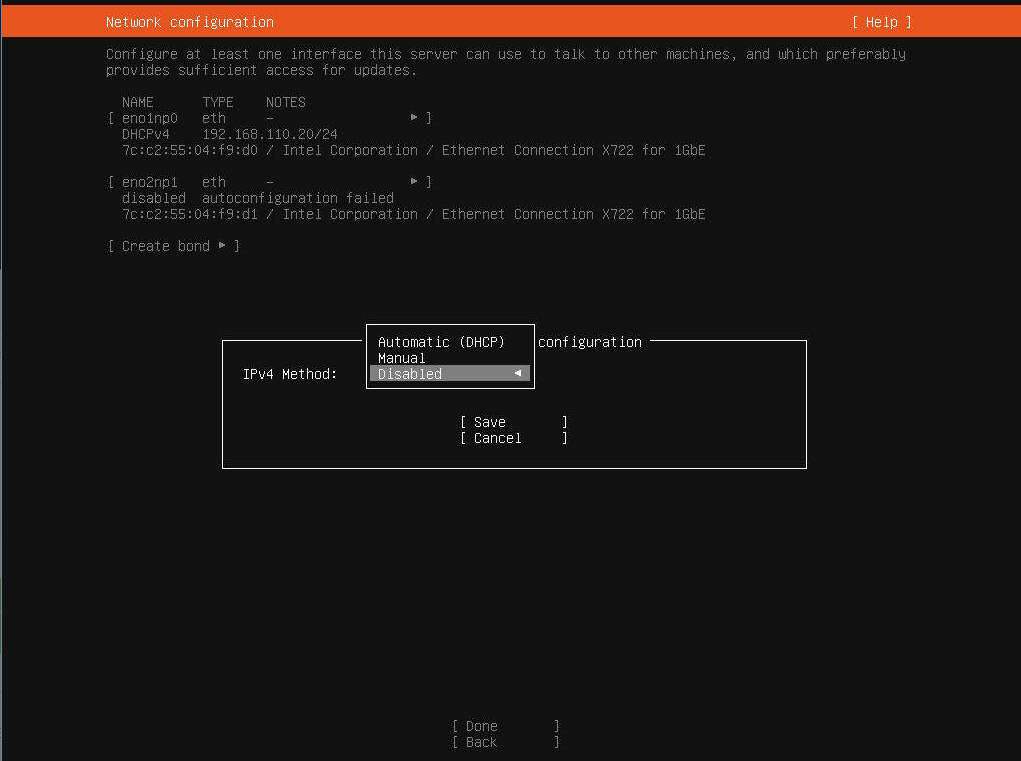This screenshot has width=1021, height=761.
Task: Choose Manual from IPv4 method list
Action: pyautogui.click(x=402, y=358)
